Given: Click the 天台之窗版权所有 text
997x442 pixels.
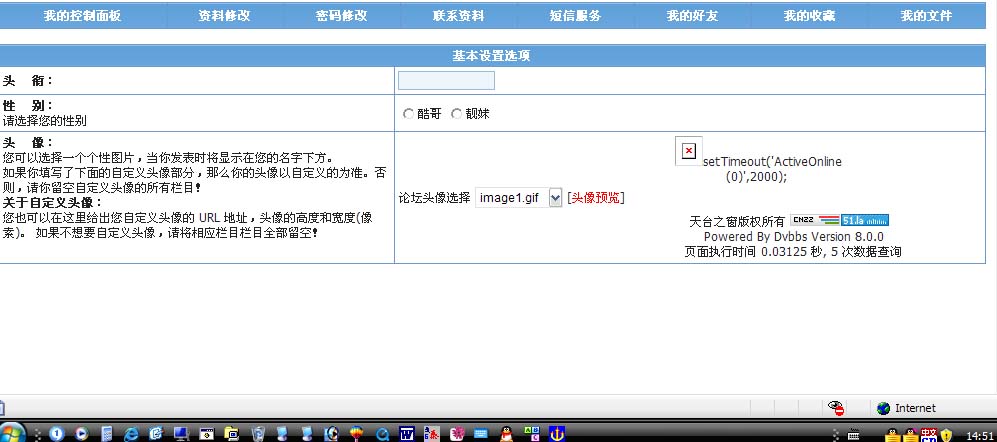Looking at the screenshot, I should 738,222.
